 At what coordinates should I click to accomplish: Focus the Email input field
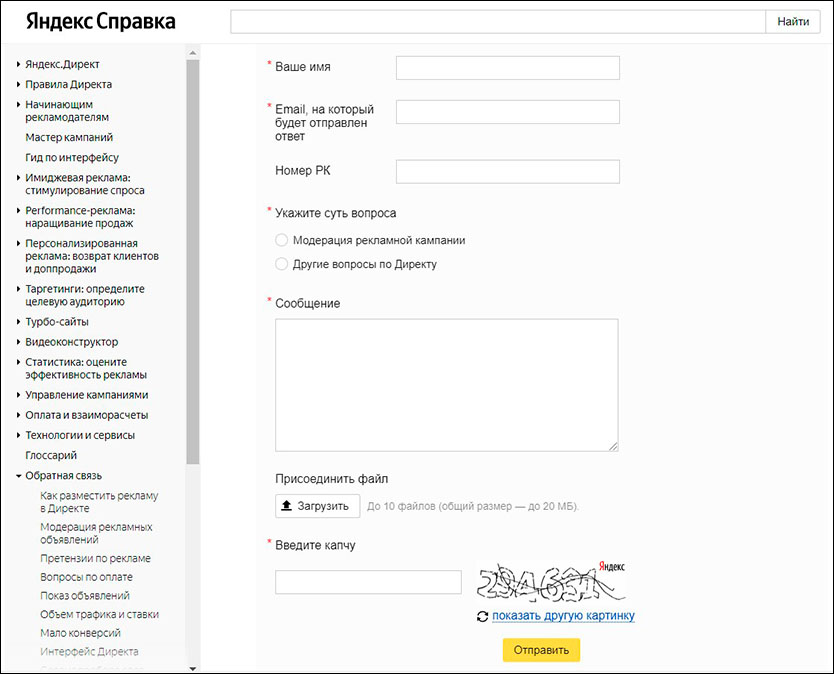pos(507,112)
